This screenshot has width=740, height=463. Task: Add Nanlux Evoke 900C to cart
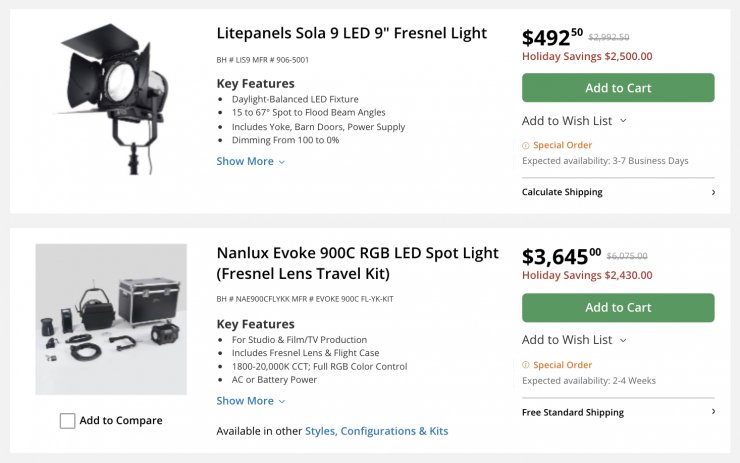coord(618,308)
